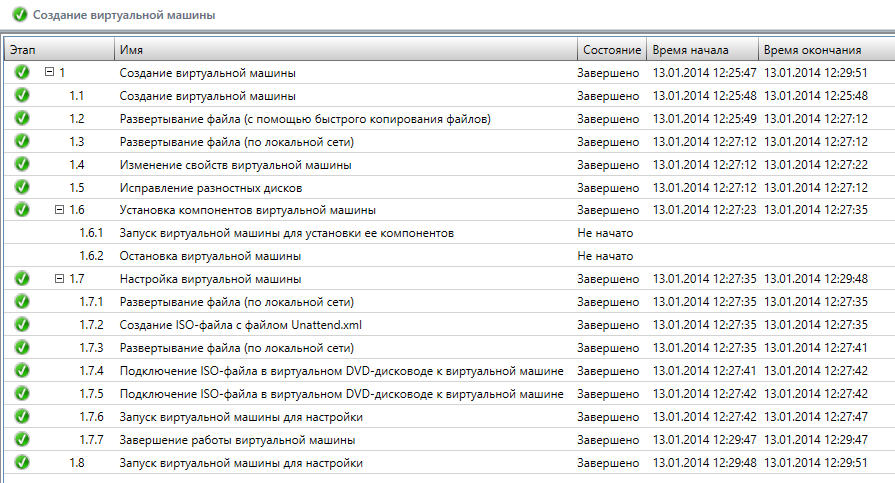
Task: Click the Время окончания column header
Action: tap(812, 50)
